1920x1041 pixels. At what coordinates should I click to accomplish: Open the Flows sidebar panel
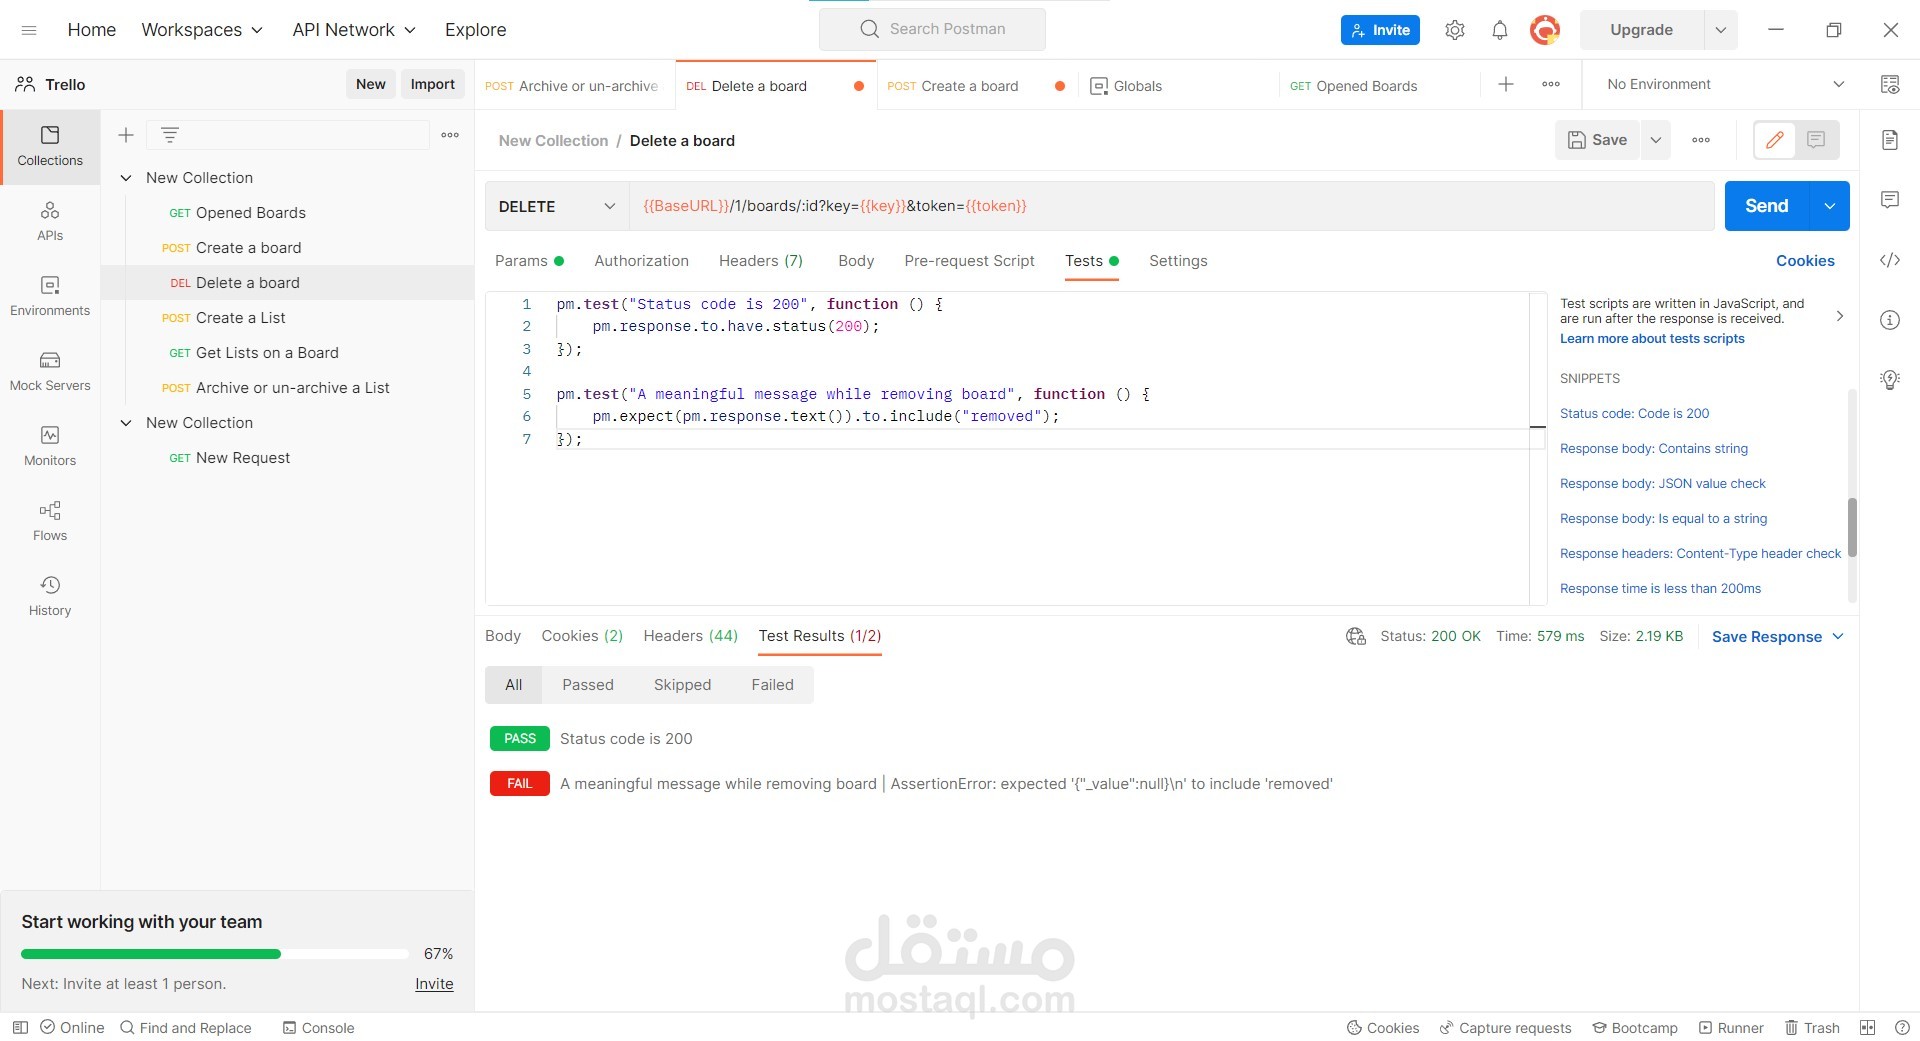pos(50,521)
